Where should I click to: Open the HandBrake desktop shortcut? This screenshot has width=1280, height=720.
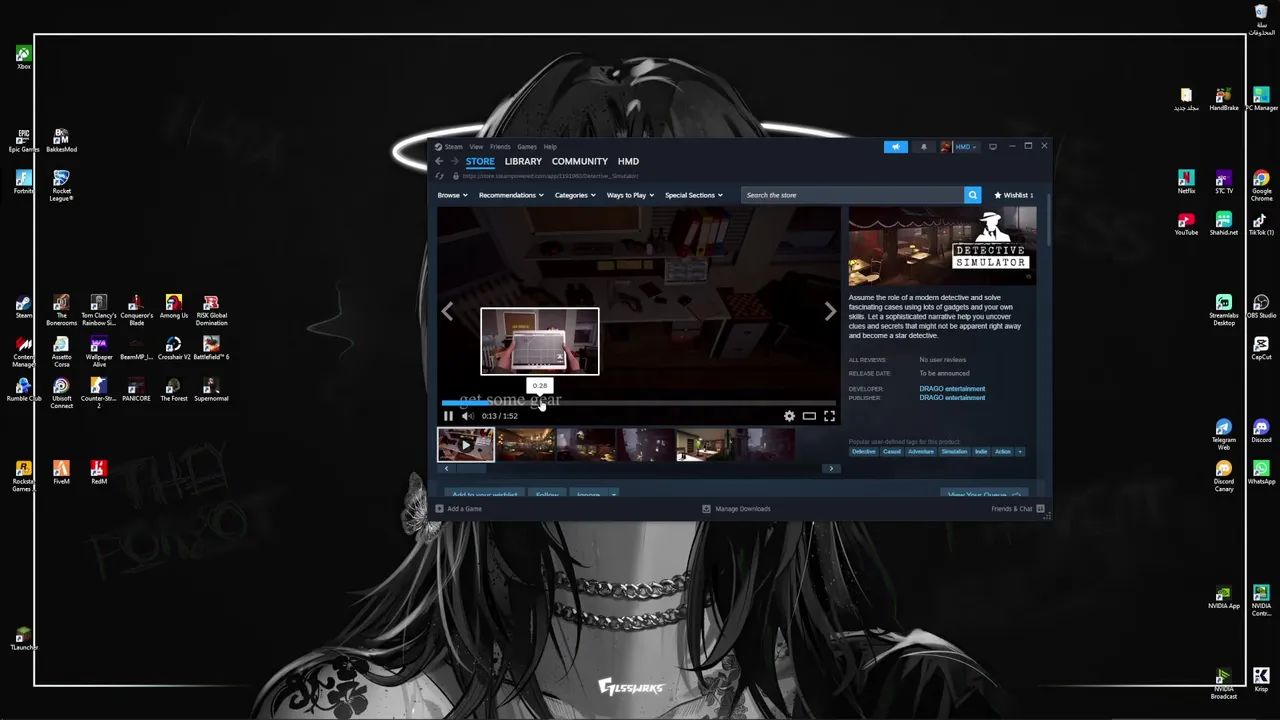click(1223, 99)
